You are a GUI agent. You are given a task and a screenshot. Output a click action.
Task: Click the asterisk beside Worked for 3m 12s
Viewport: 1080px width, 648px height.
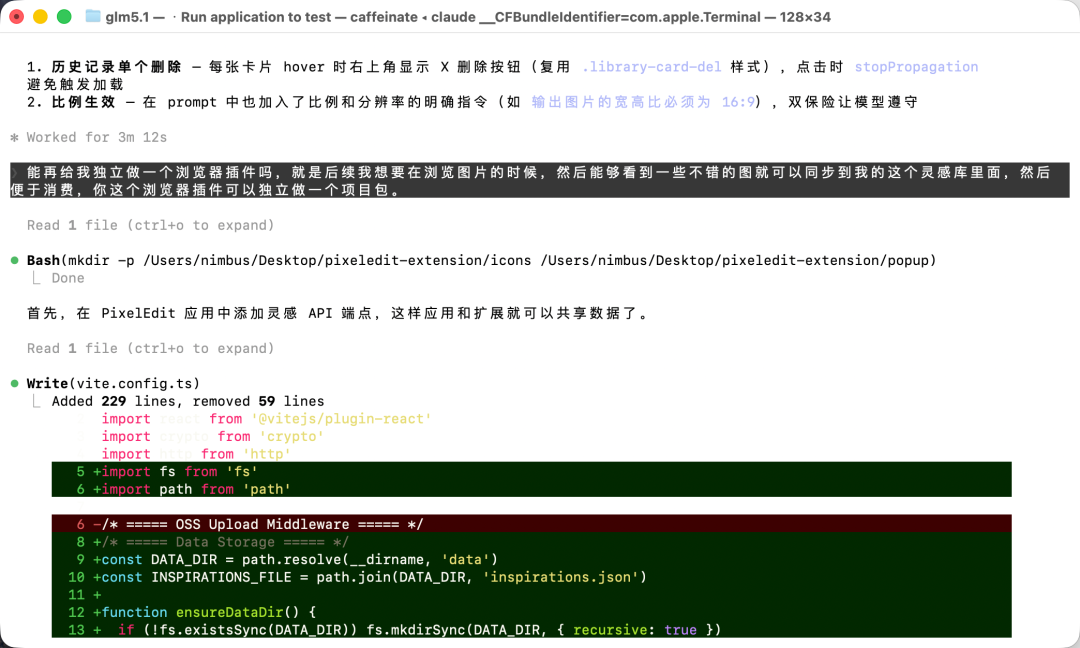pyautogui.click(x=14, y=138)
